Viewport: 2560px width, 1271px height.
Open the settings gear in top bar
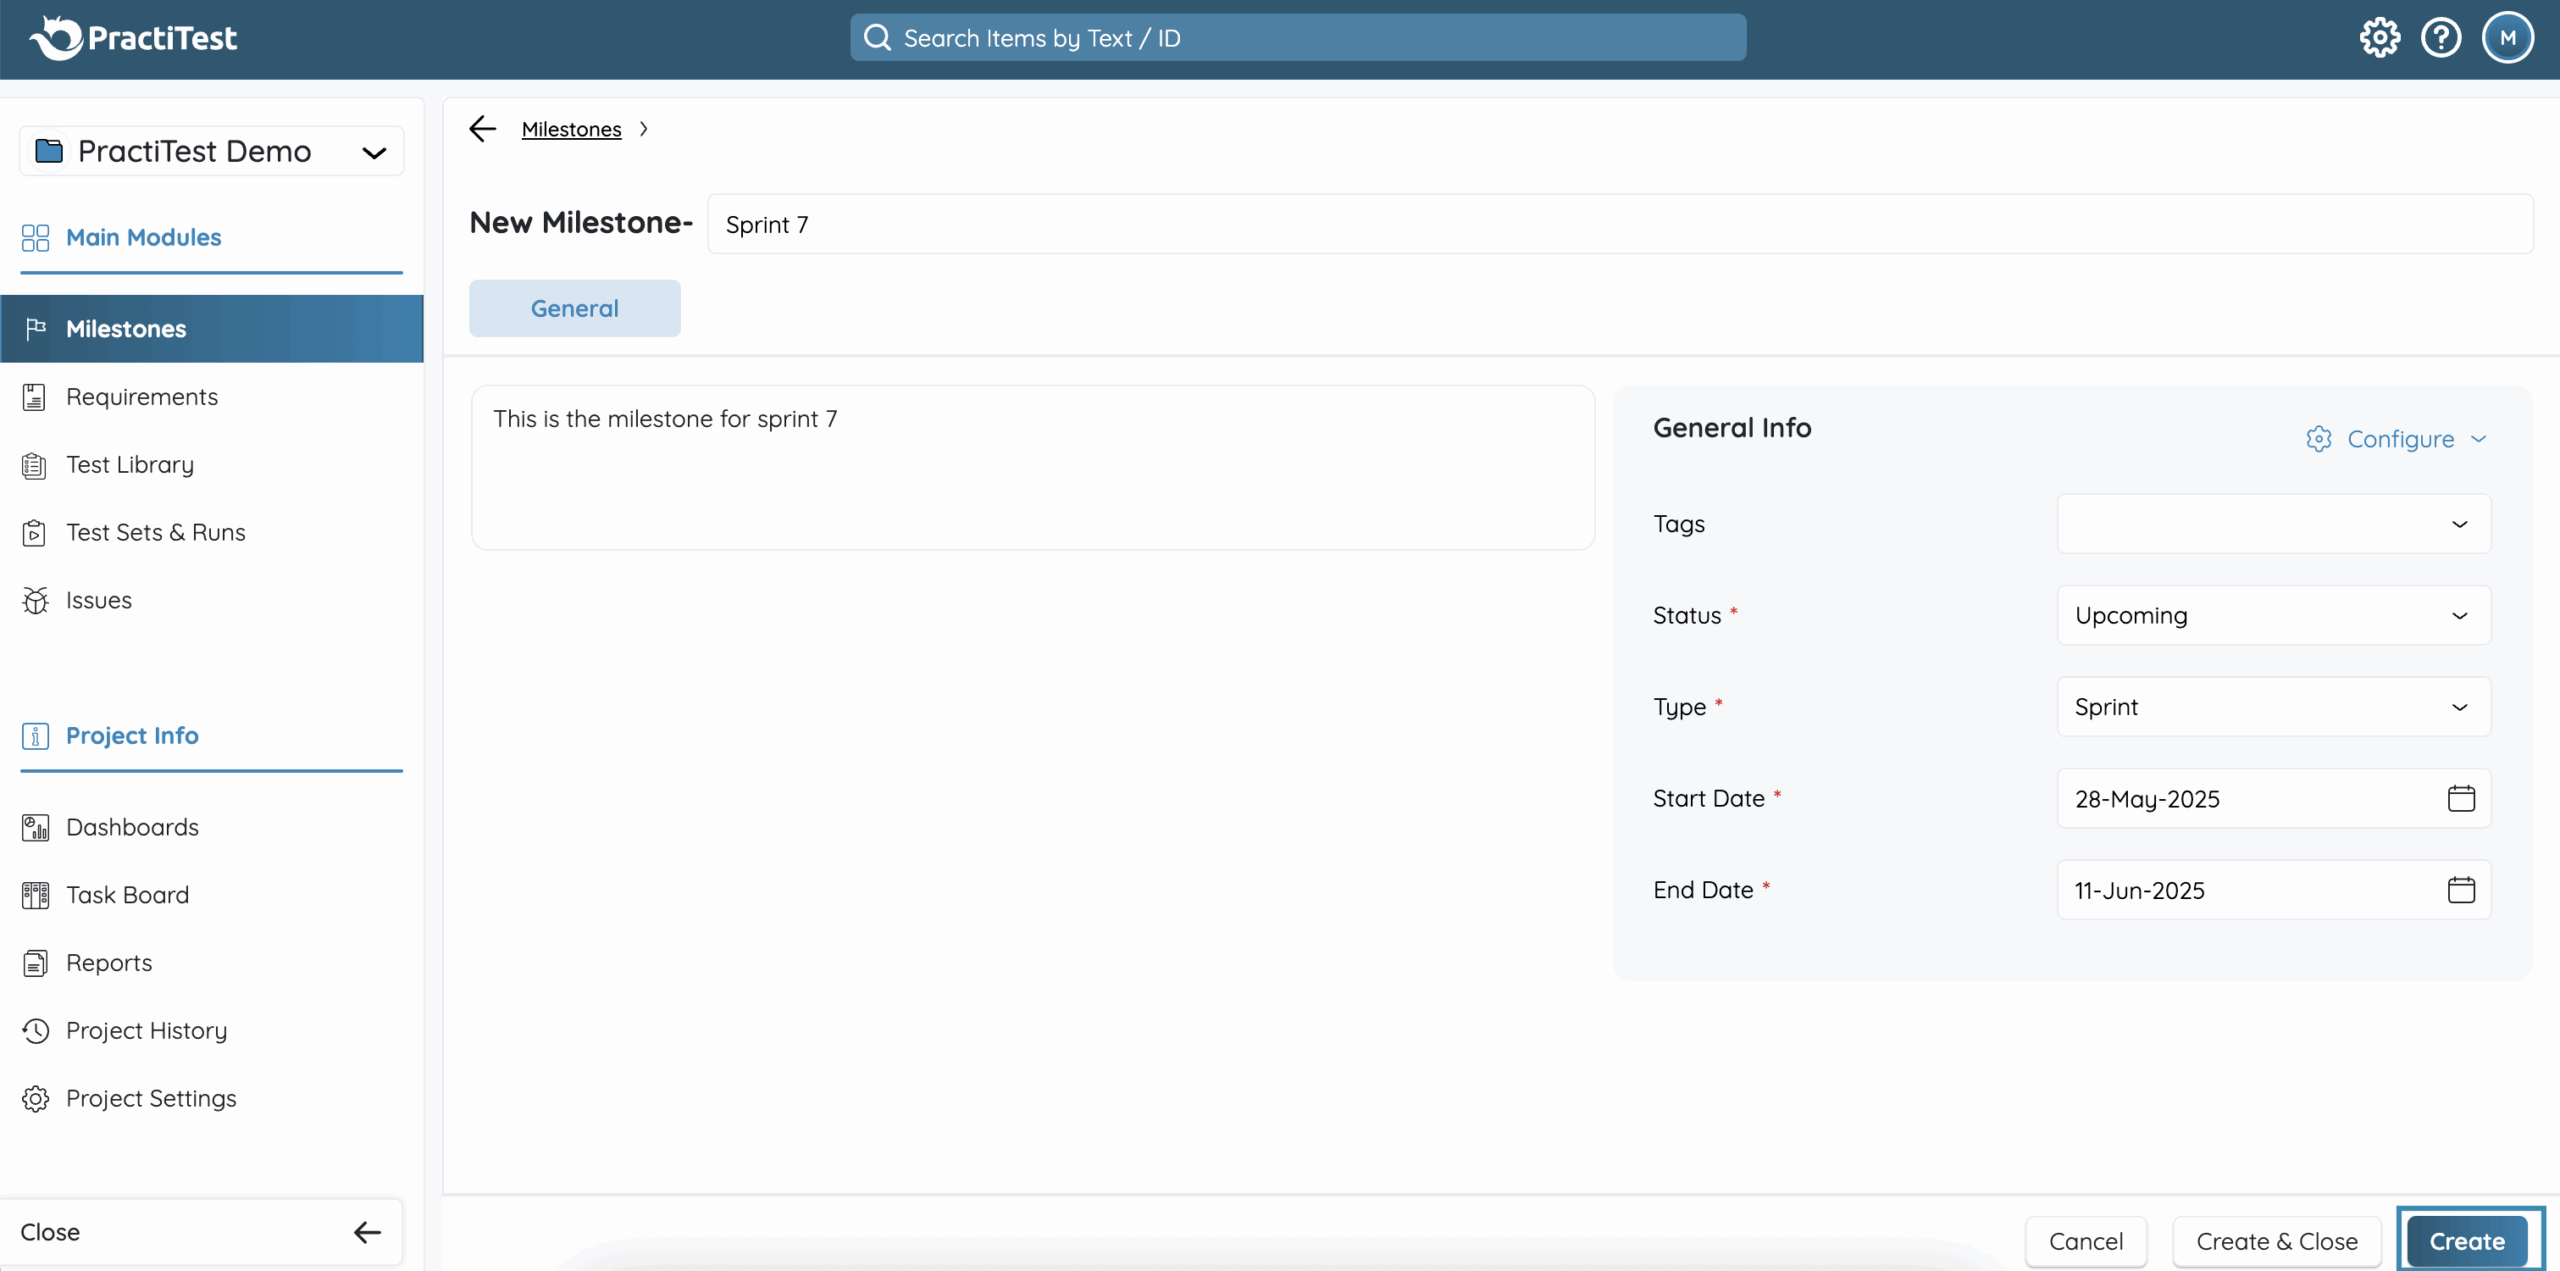click(x=2379, y=38)
